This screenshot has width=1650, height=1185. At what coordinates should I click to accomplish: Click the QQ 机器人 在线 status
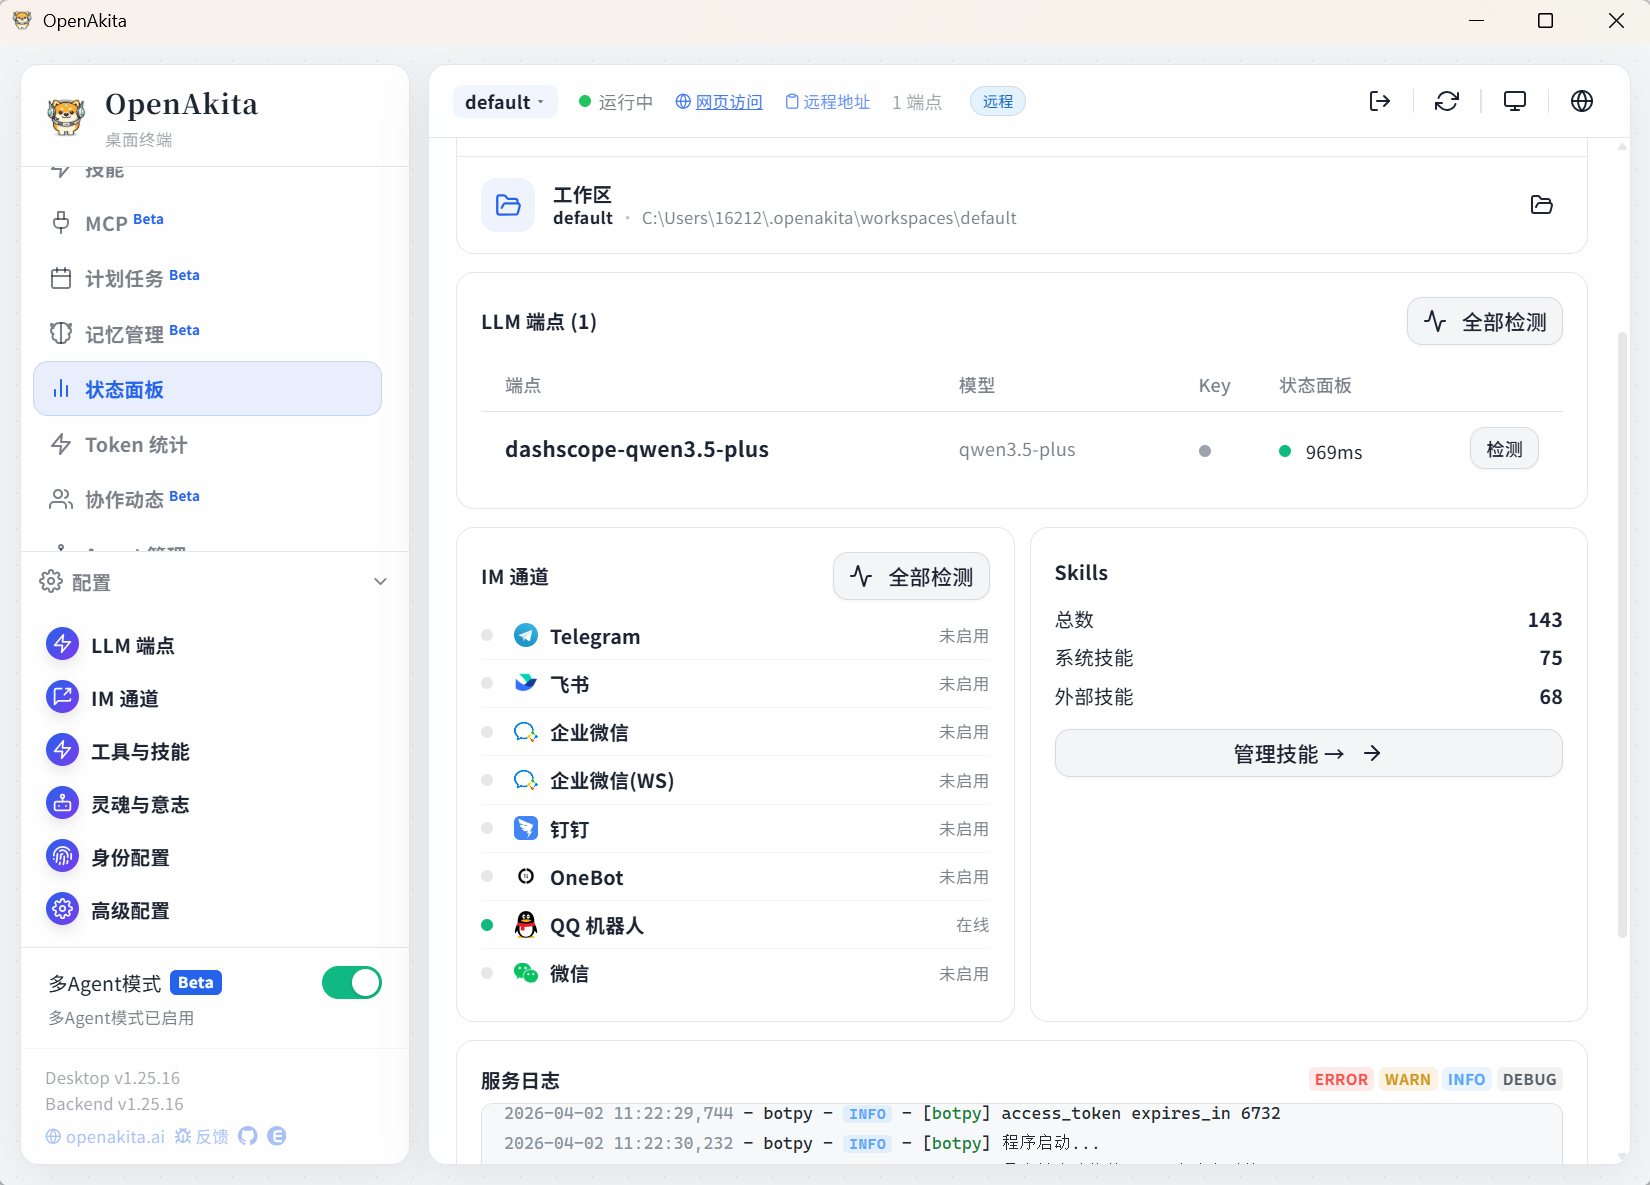click(972, 925)
